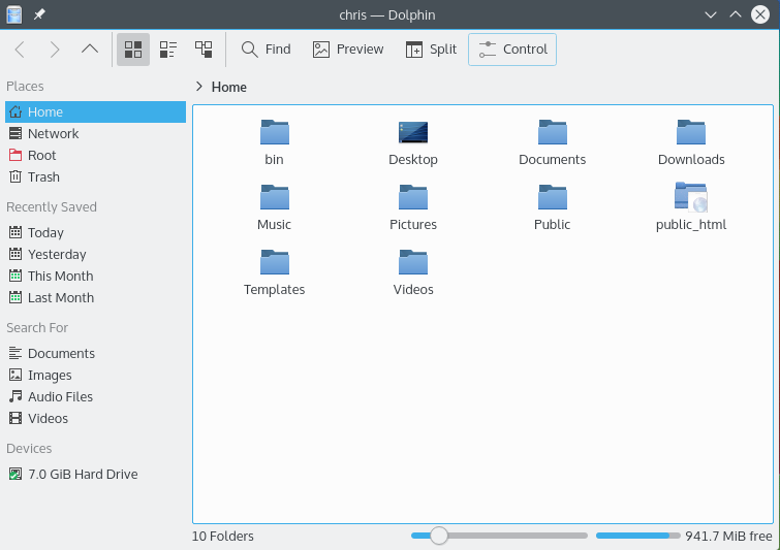Open Network in Places panel
The image size is (780, 550).
(96, 133)
